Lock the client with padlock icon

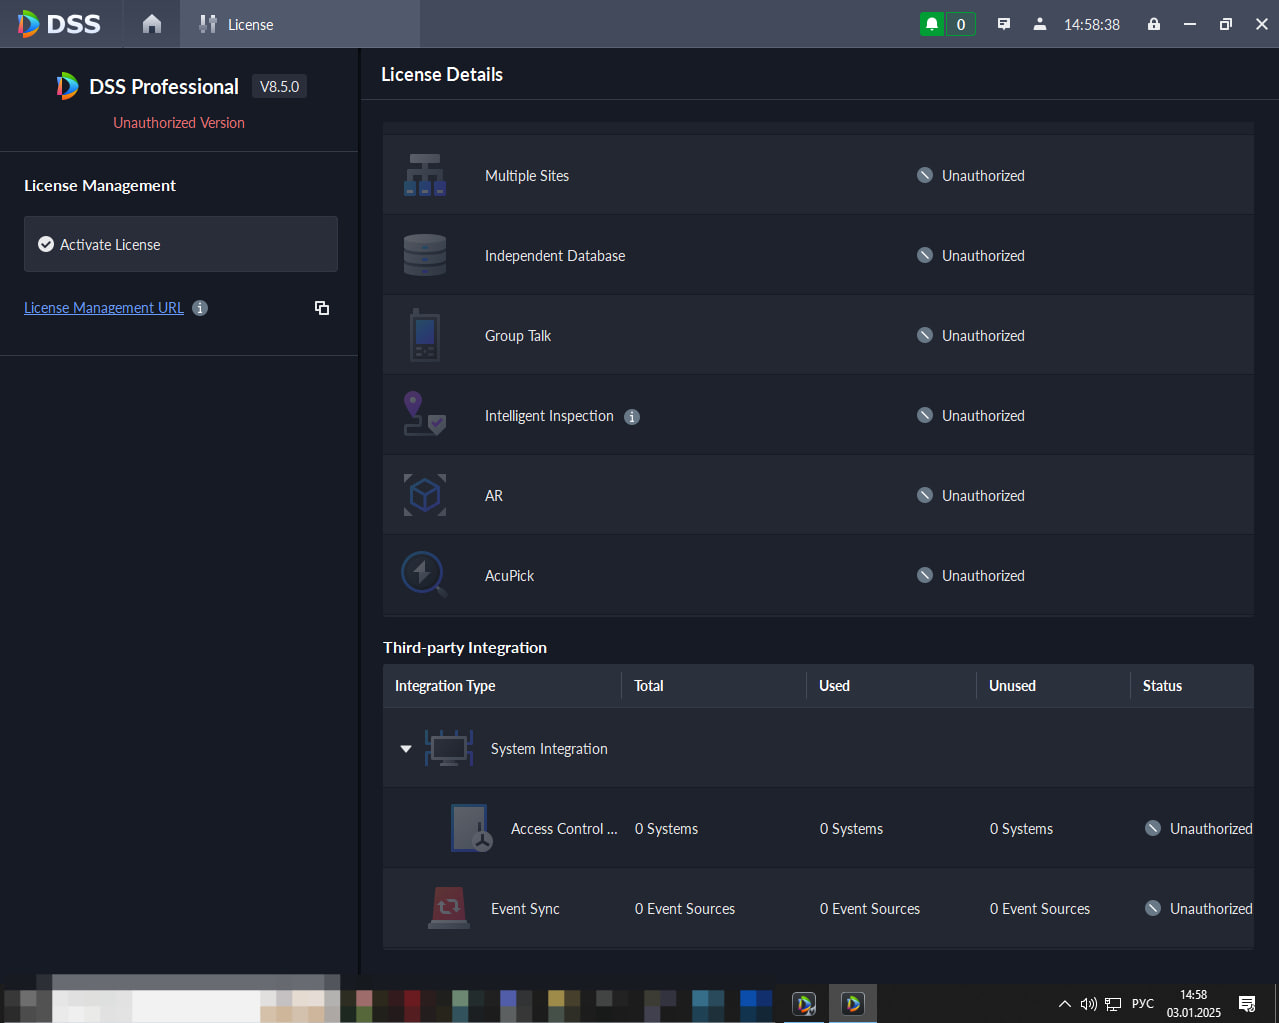1154,24
